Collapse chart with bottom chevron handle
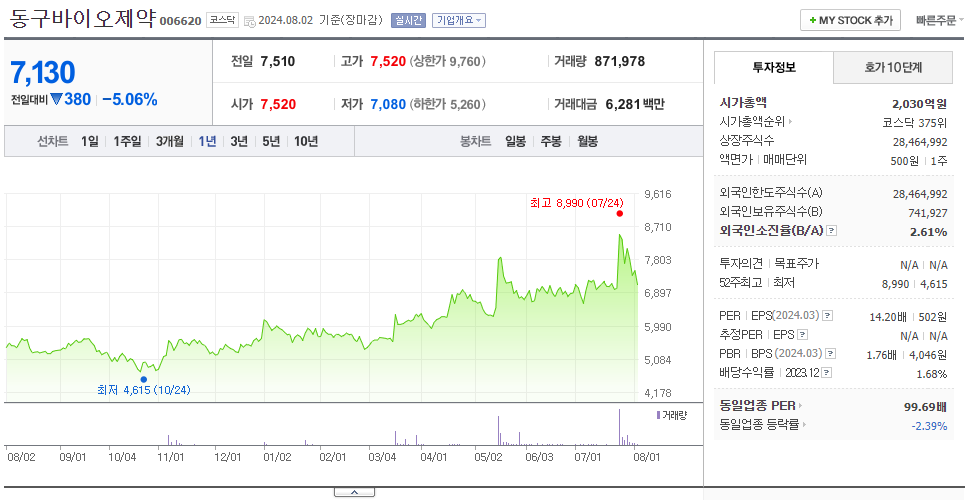This screenshot has height=500, width=968. click(x=354, y=492)
